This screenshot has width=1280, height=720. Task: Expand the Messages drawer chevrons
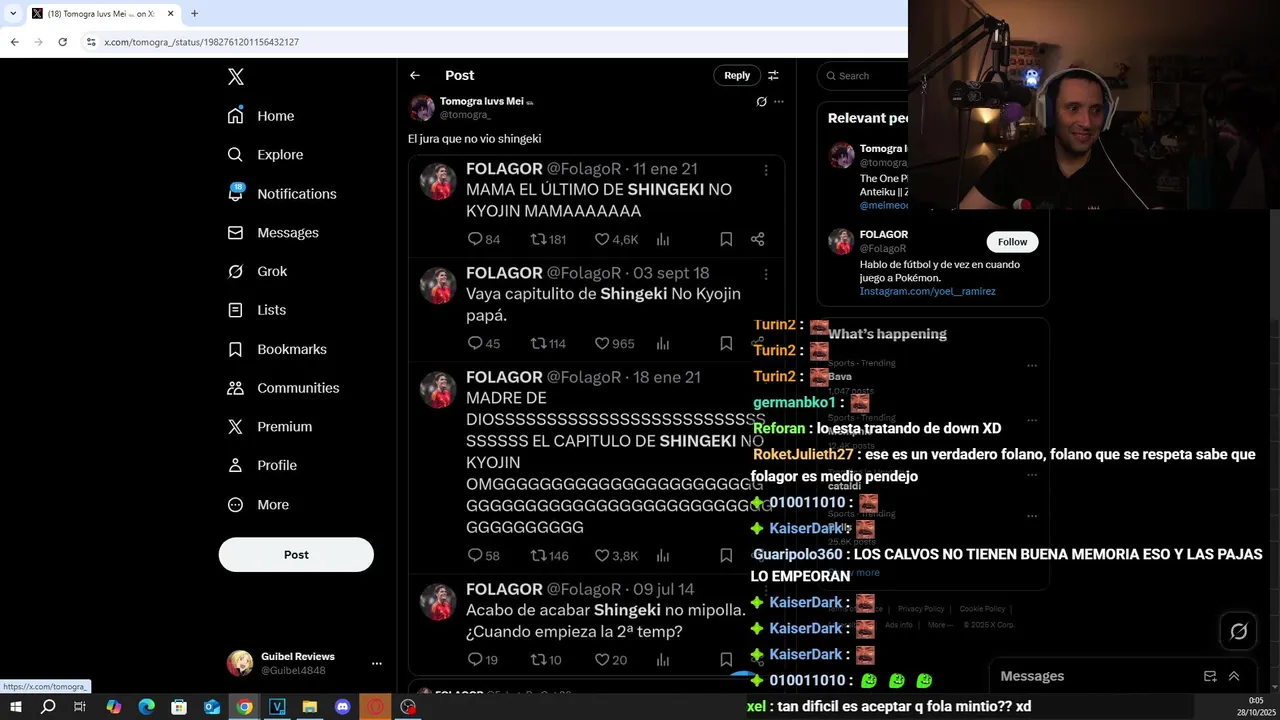click(1234, 676)
